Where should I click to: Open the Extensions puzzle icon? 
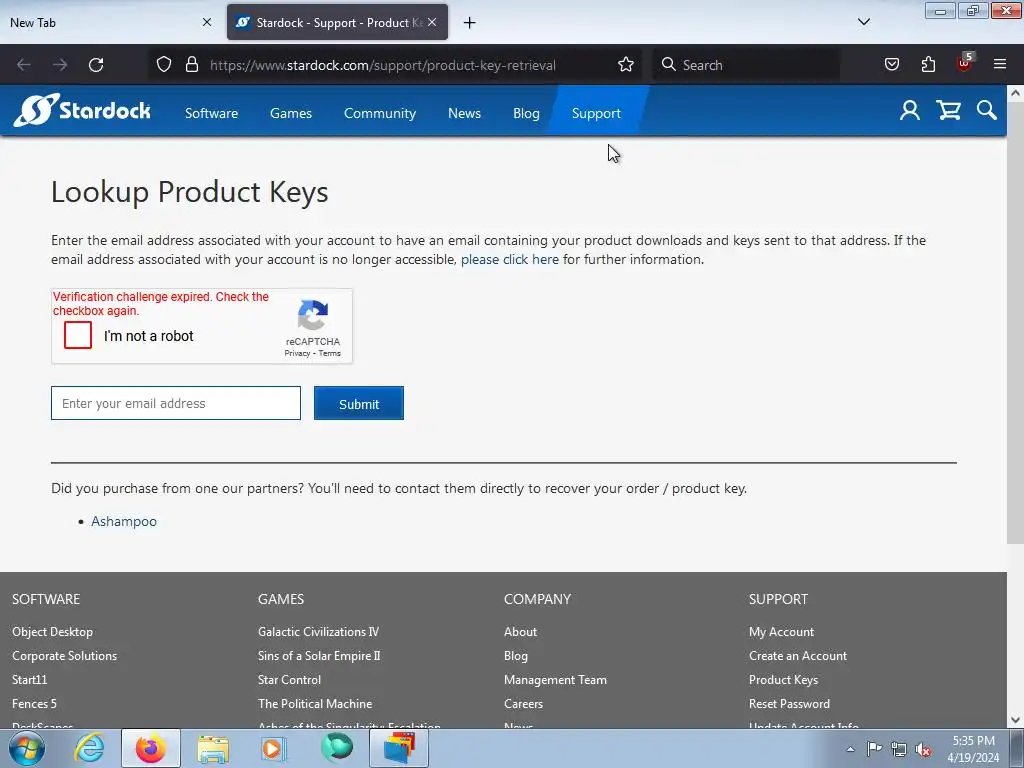point(928,65)
